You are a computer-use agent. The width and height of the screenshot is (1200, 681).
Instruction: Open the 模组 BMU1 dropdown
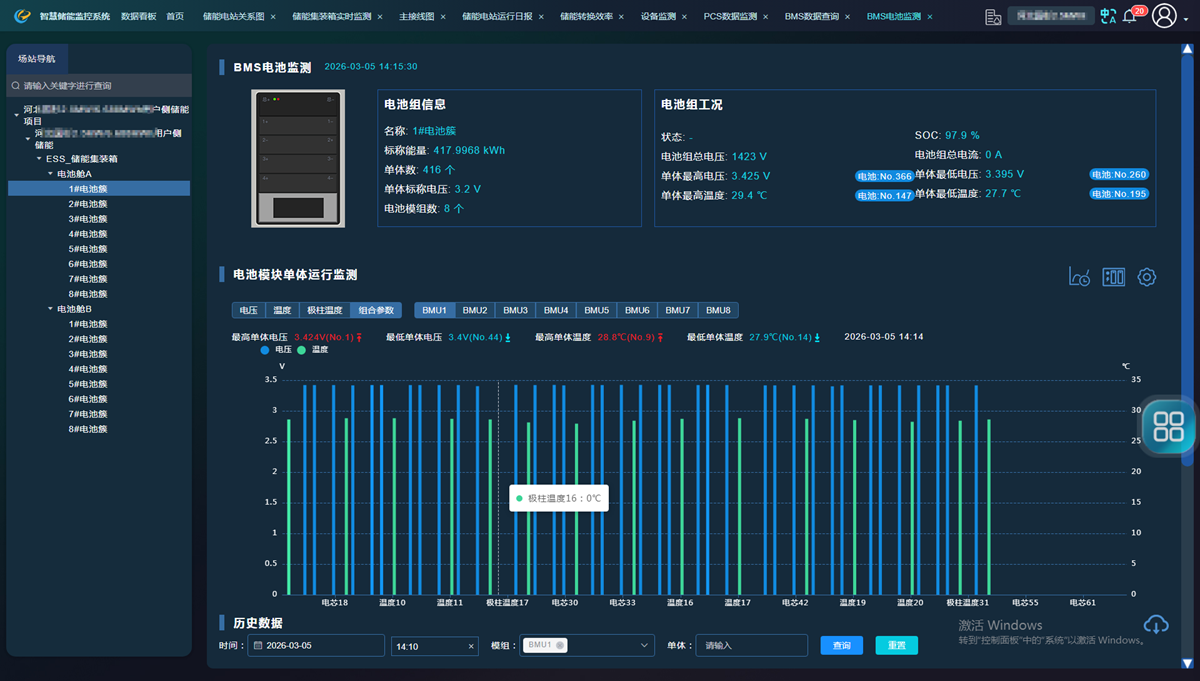(587, 646)
